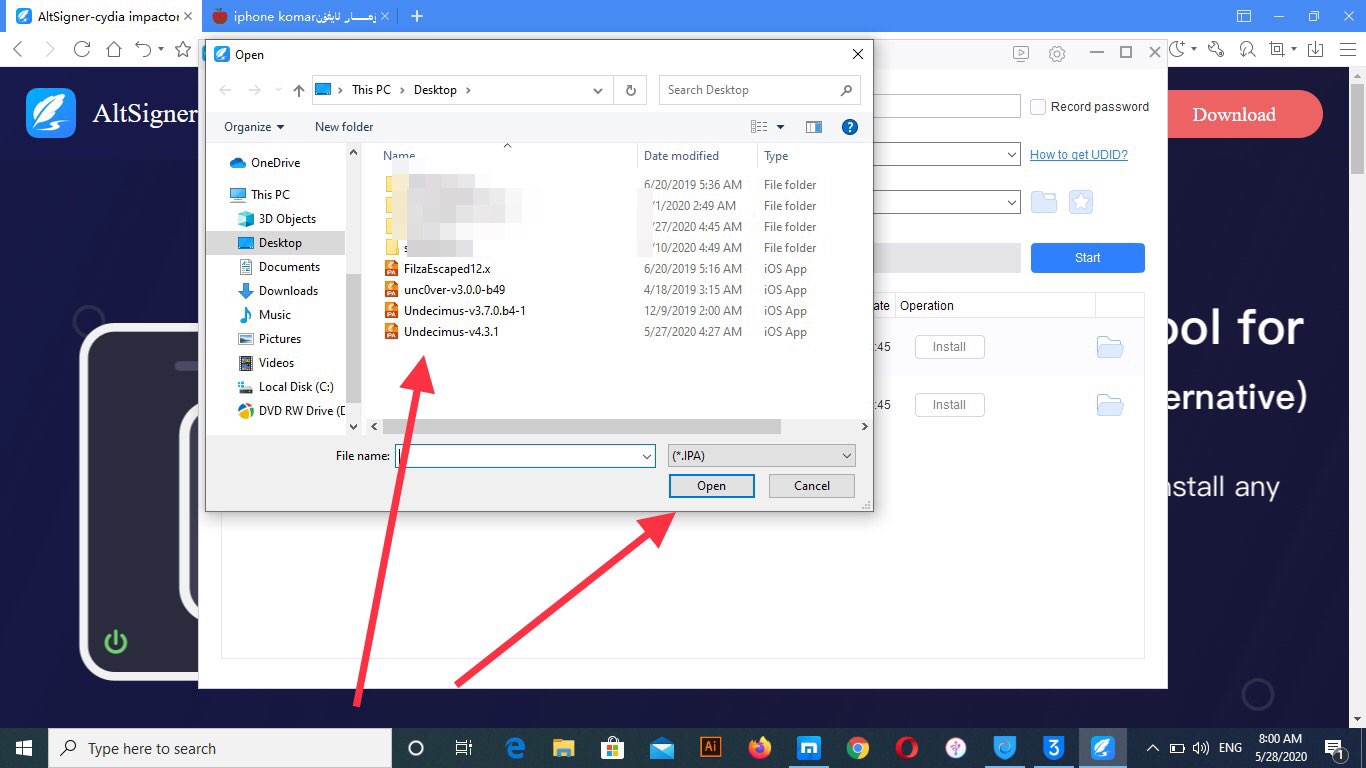Open Adobe Illustrator from the taskbar
Viewport: 1366px width, 768px height.
(x=711, y=748)
